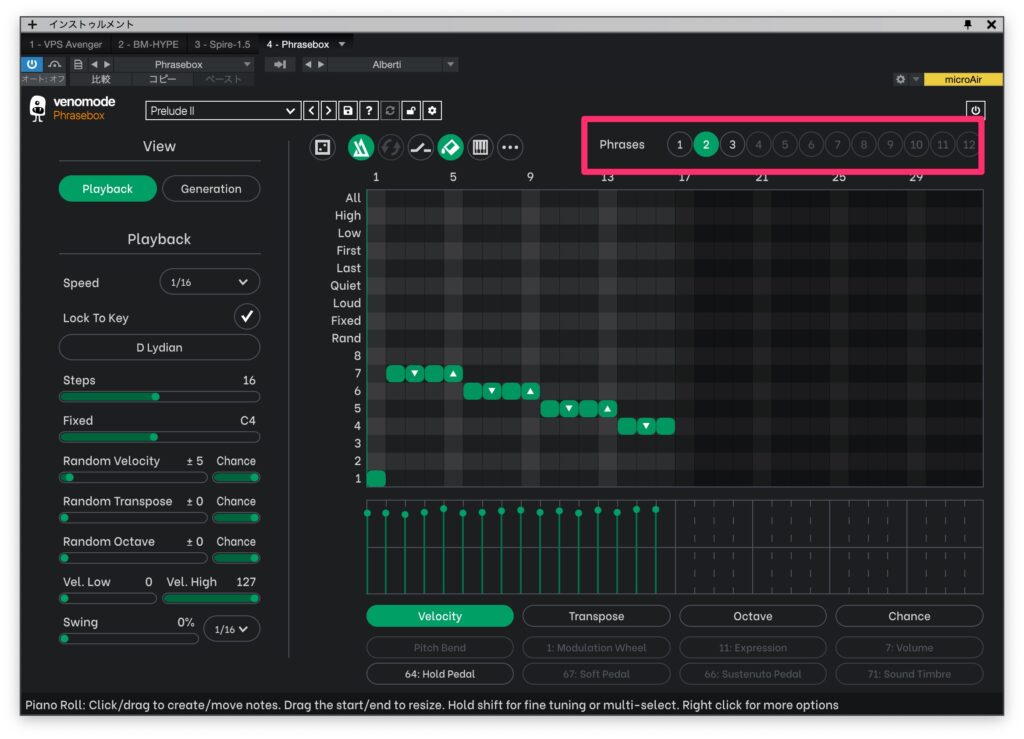Expand the Speed 1/16 dropdown
The width and height of the screenshot is (1024, 739).
click(209, 282)
